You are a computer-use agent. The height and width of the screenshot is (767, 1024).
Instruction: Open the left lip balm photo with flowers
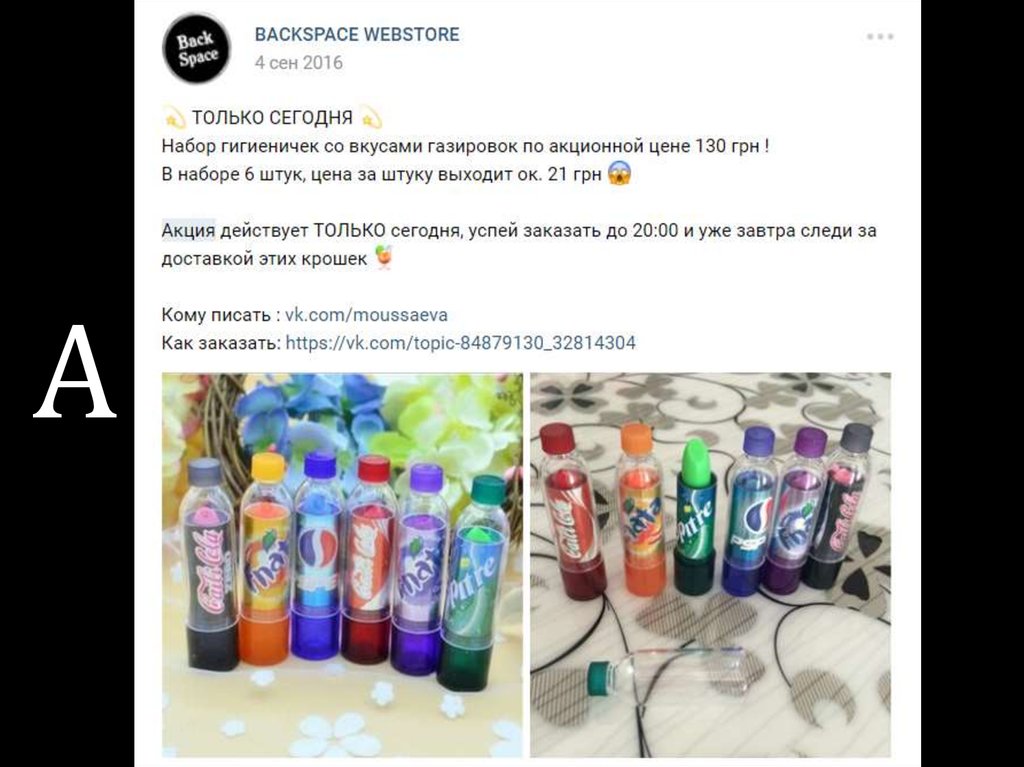(x=342, y=565)
